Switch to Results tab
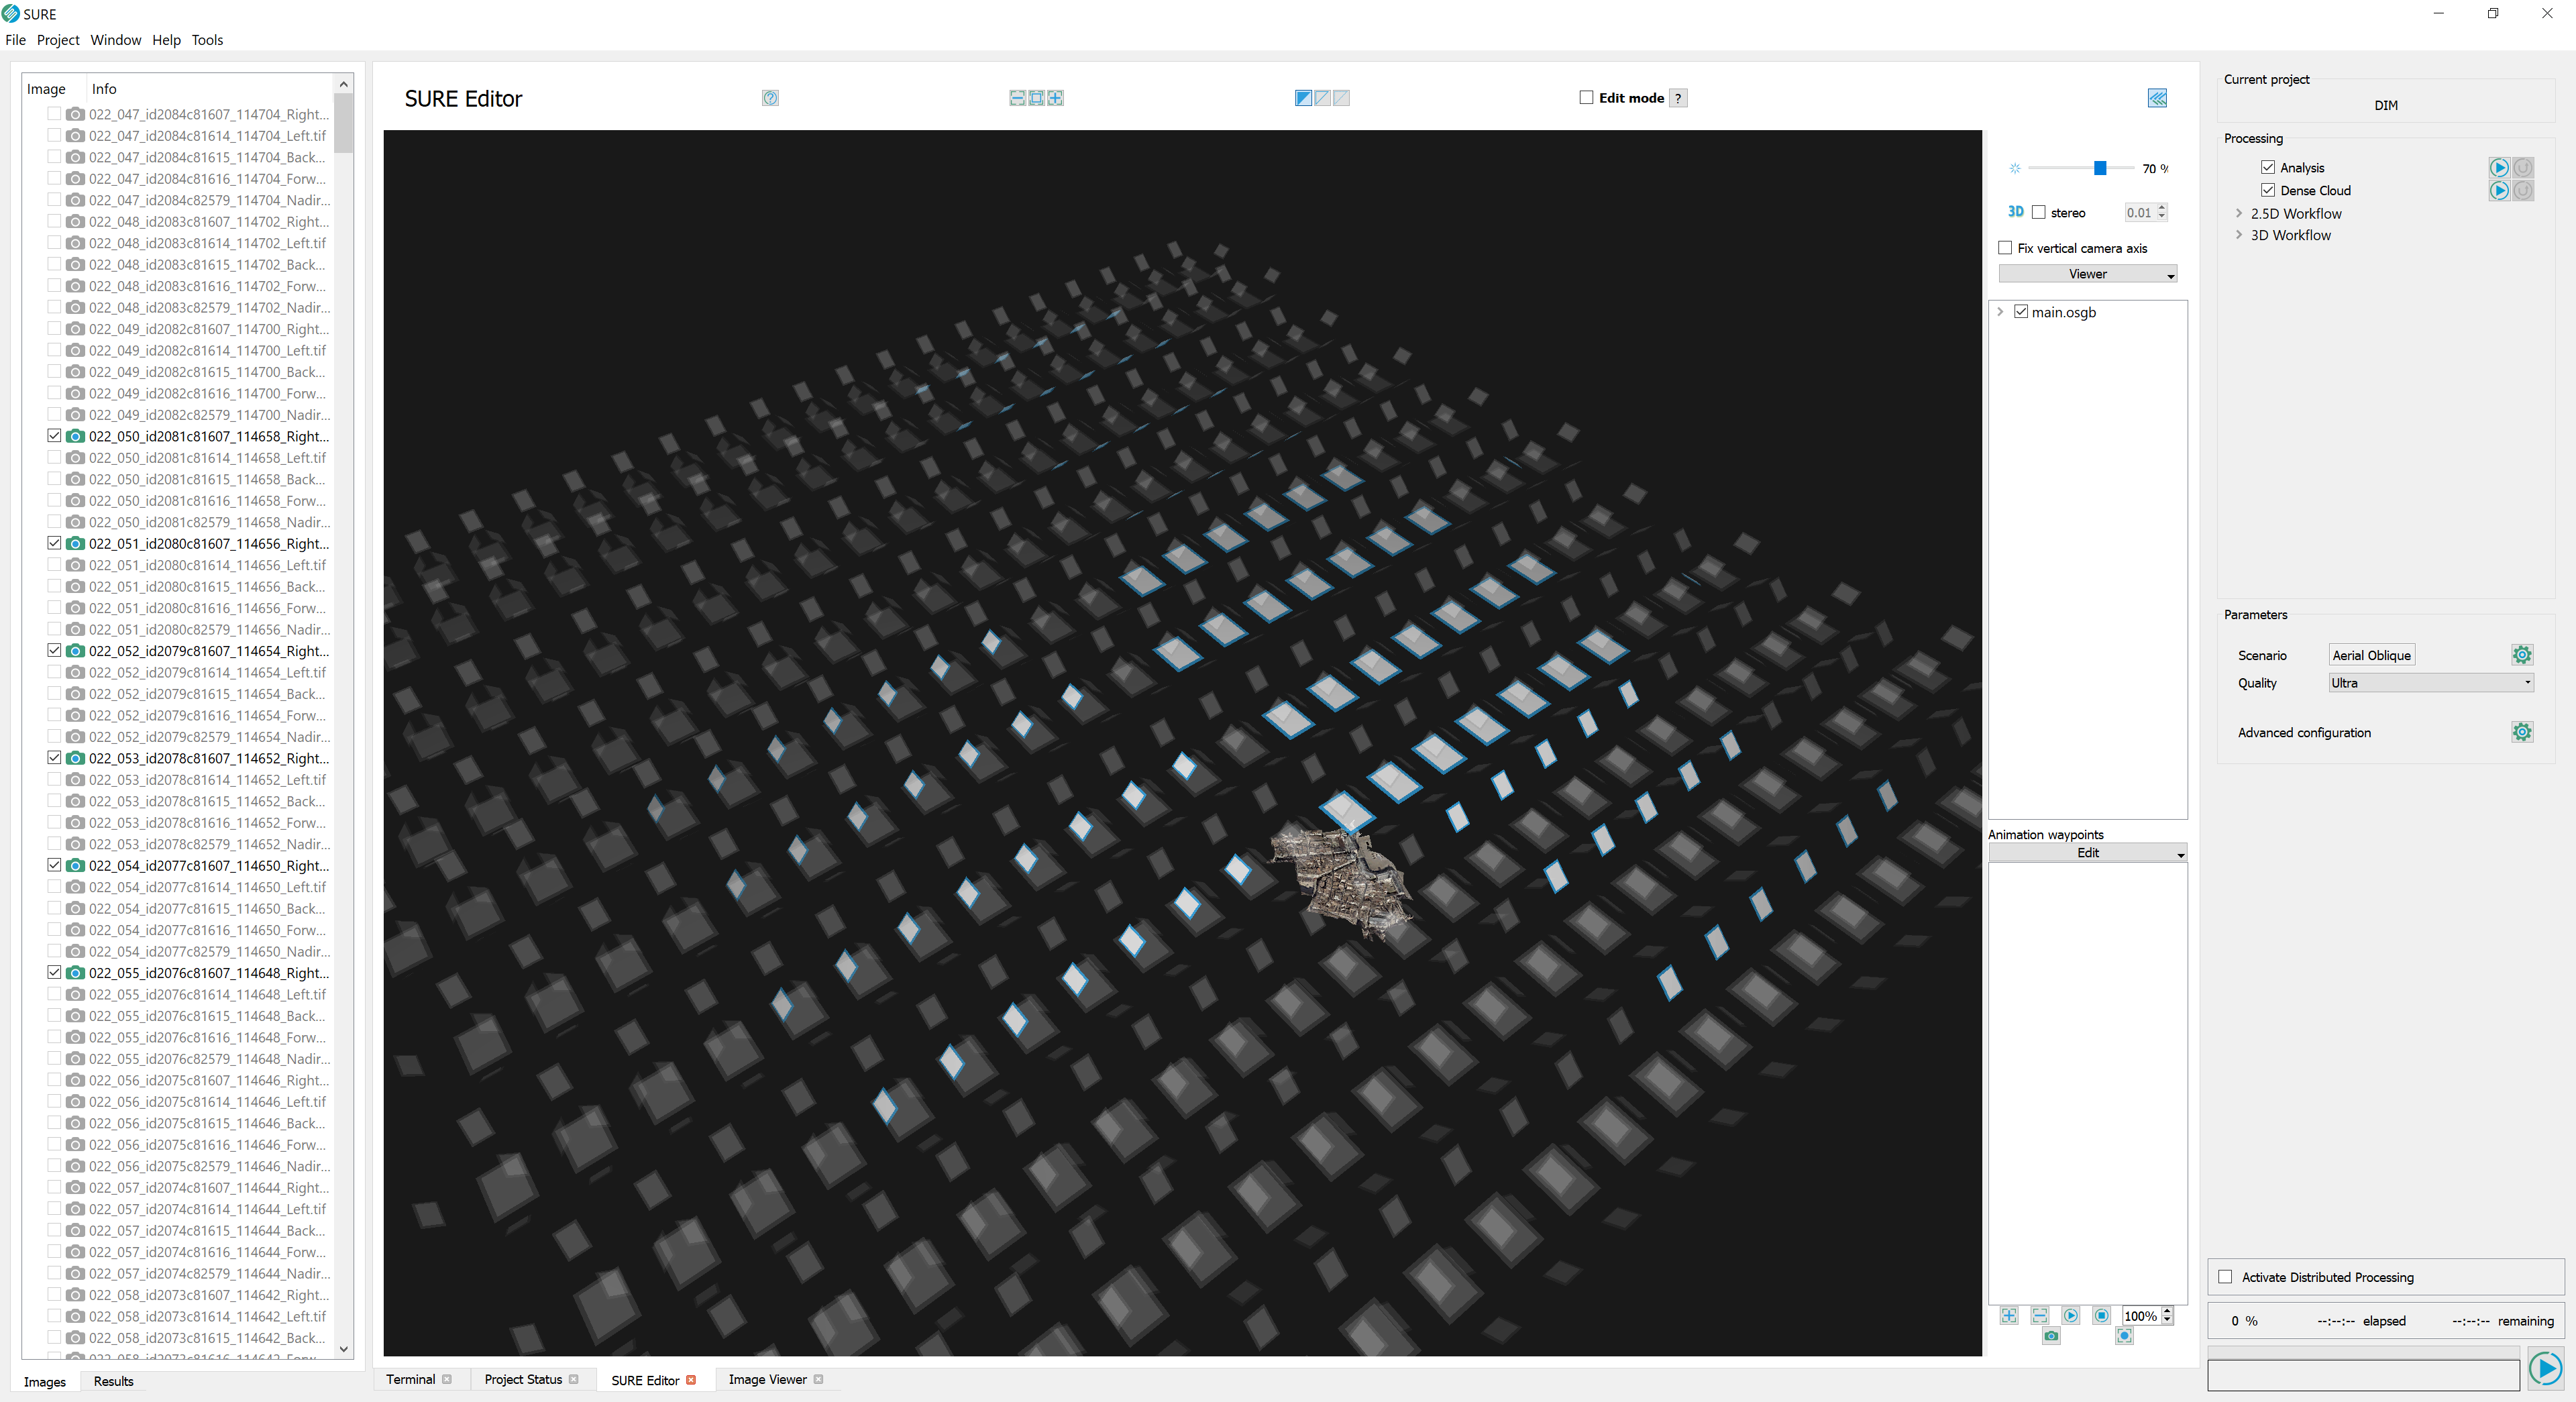 (113, 1381)
